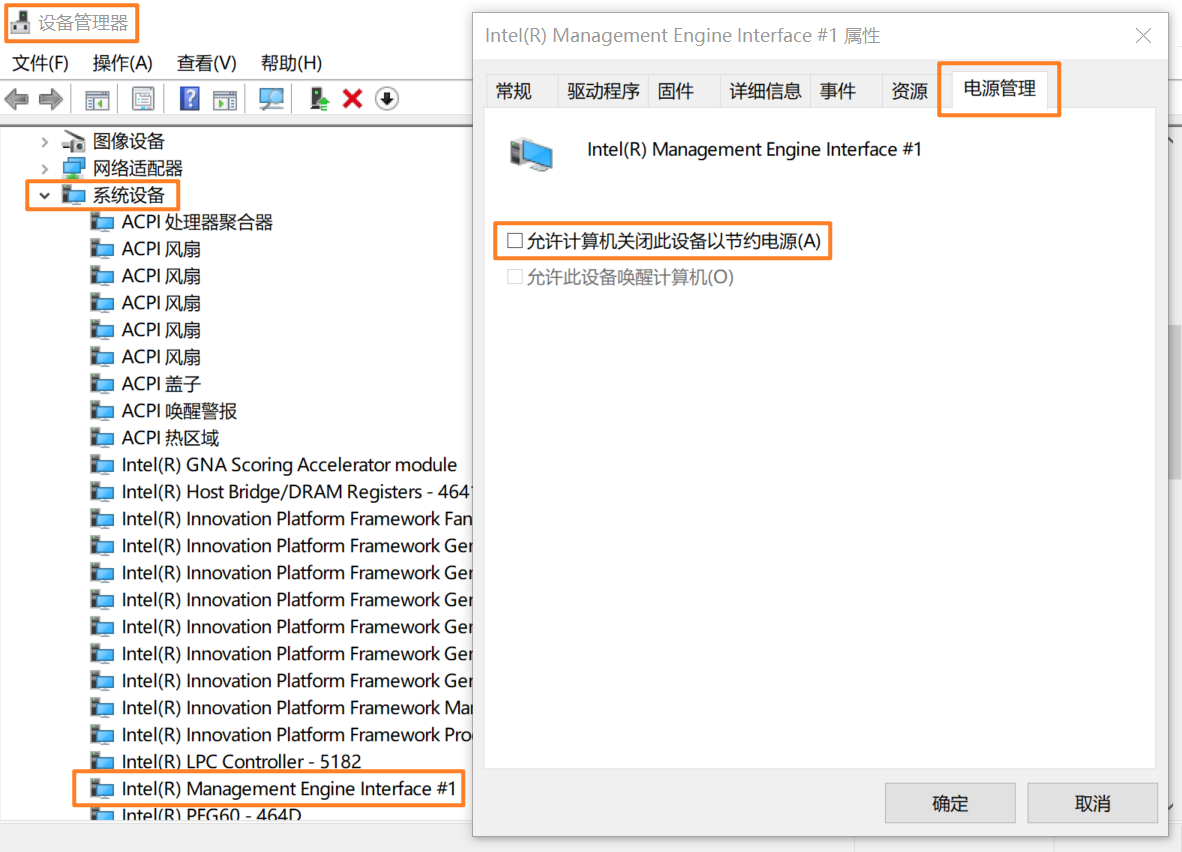Click the icon of Intel(R) Management Engine Interface #1 tree row

pos(102,789)
